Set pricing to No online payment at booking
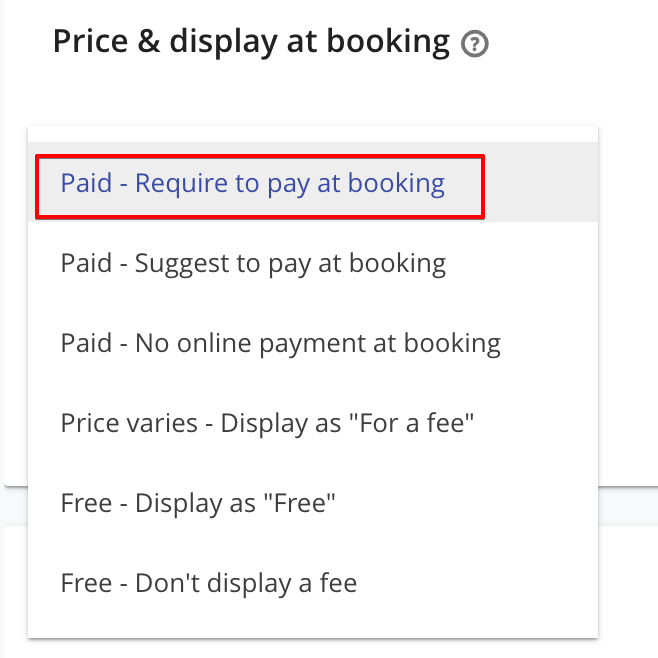The width and height of the screenshot is (658, 658). 313,342
